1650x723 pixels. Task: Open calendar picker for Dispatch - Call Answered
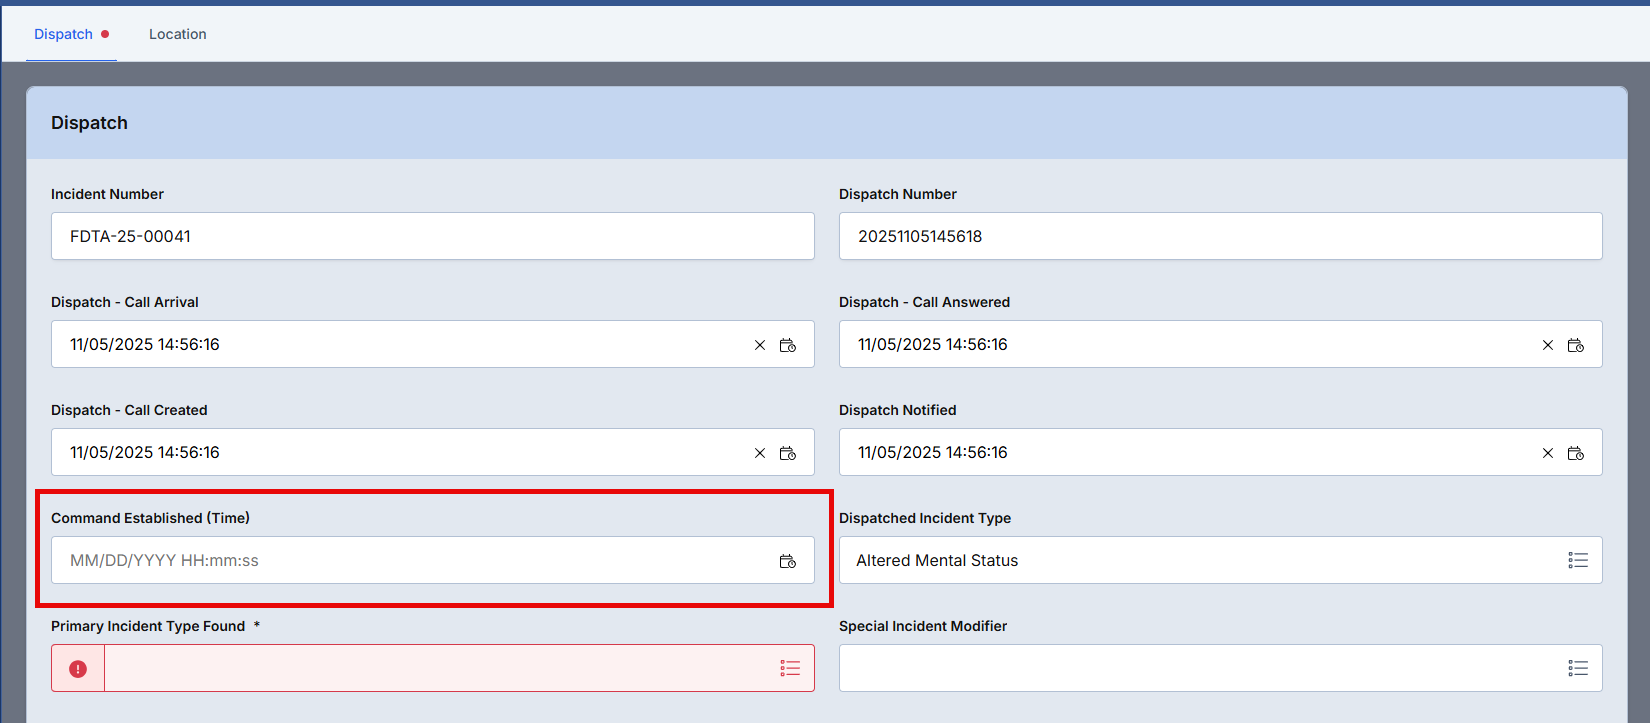pos(1576,345)
